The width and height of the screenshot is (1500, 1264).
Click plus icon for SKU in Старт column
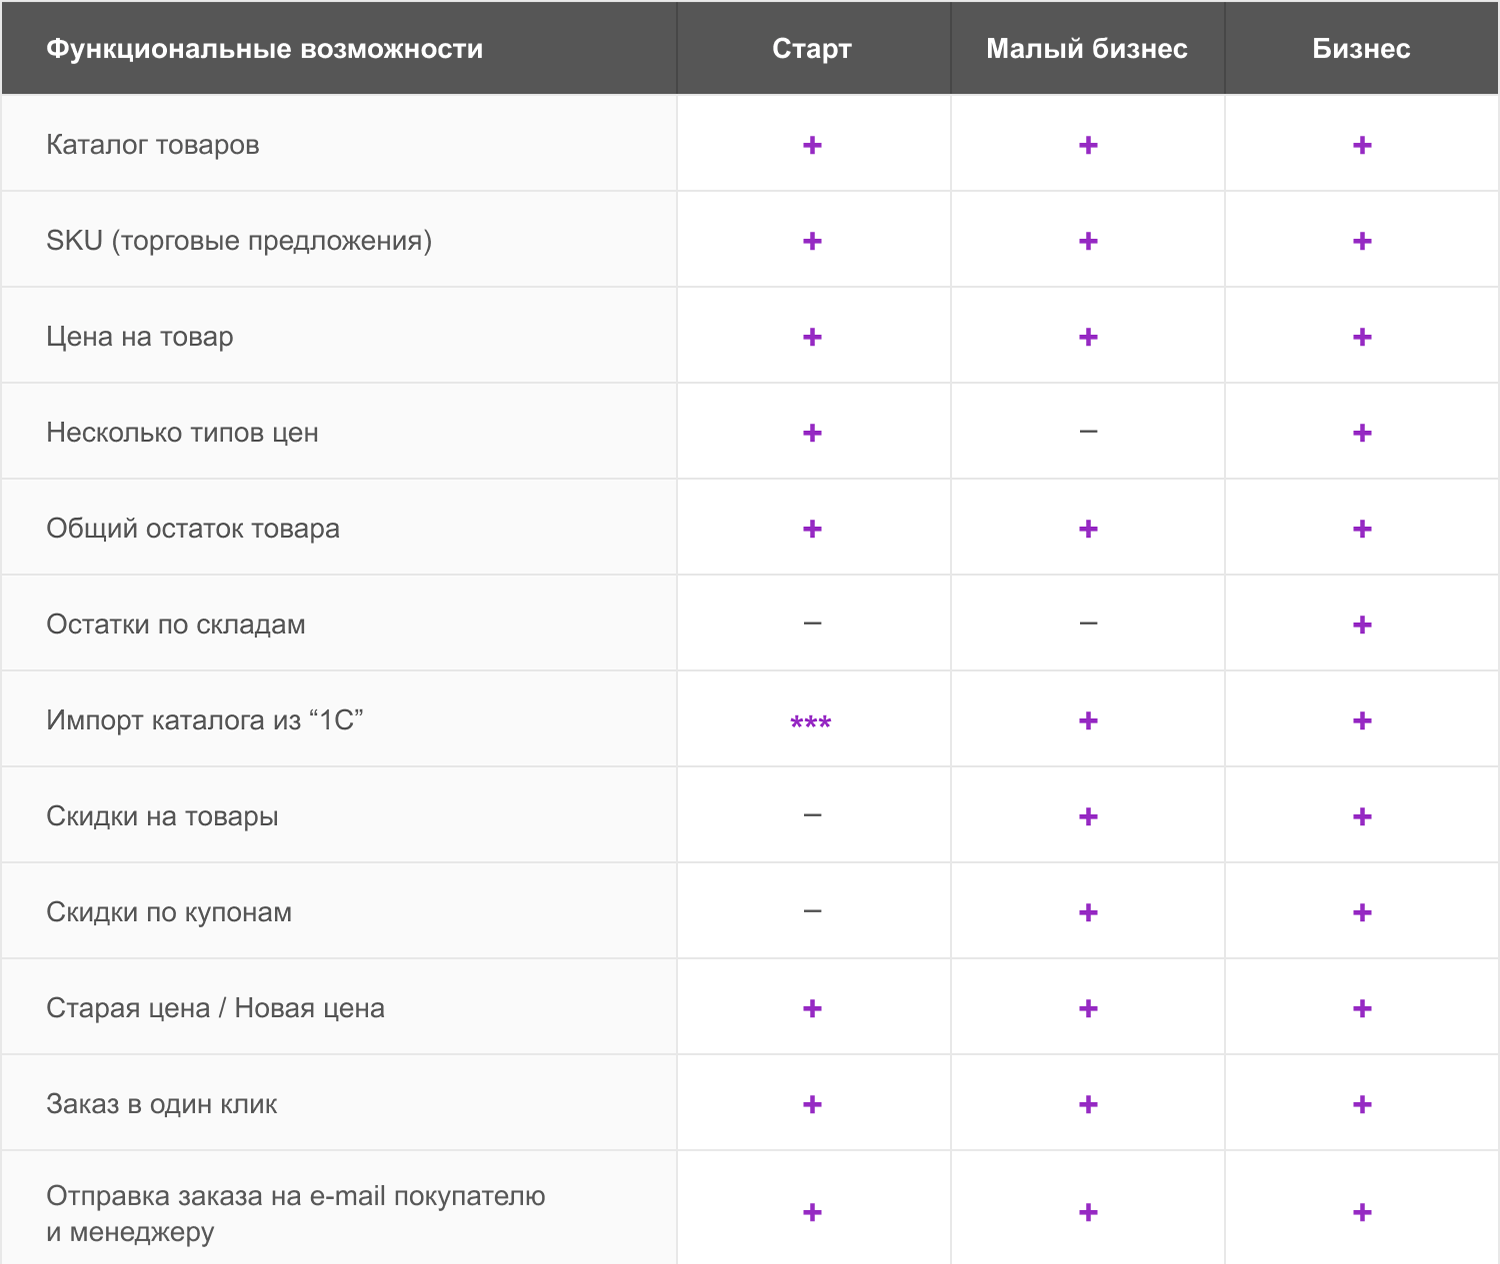point(812,241)
